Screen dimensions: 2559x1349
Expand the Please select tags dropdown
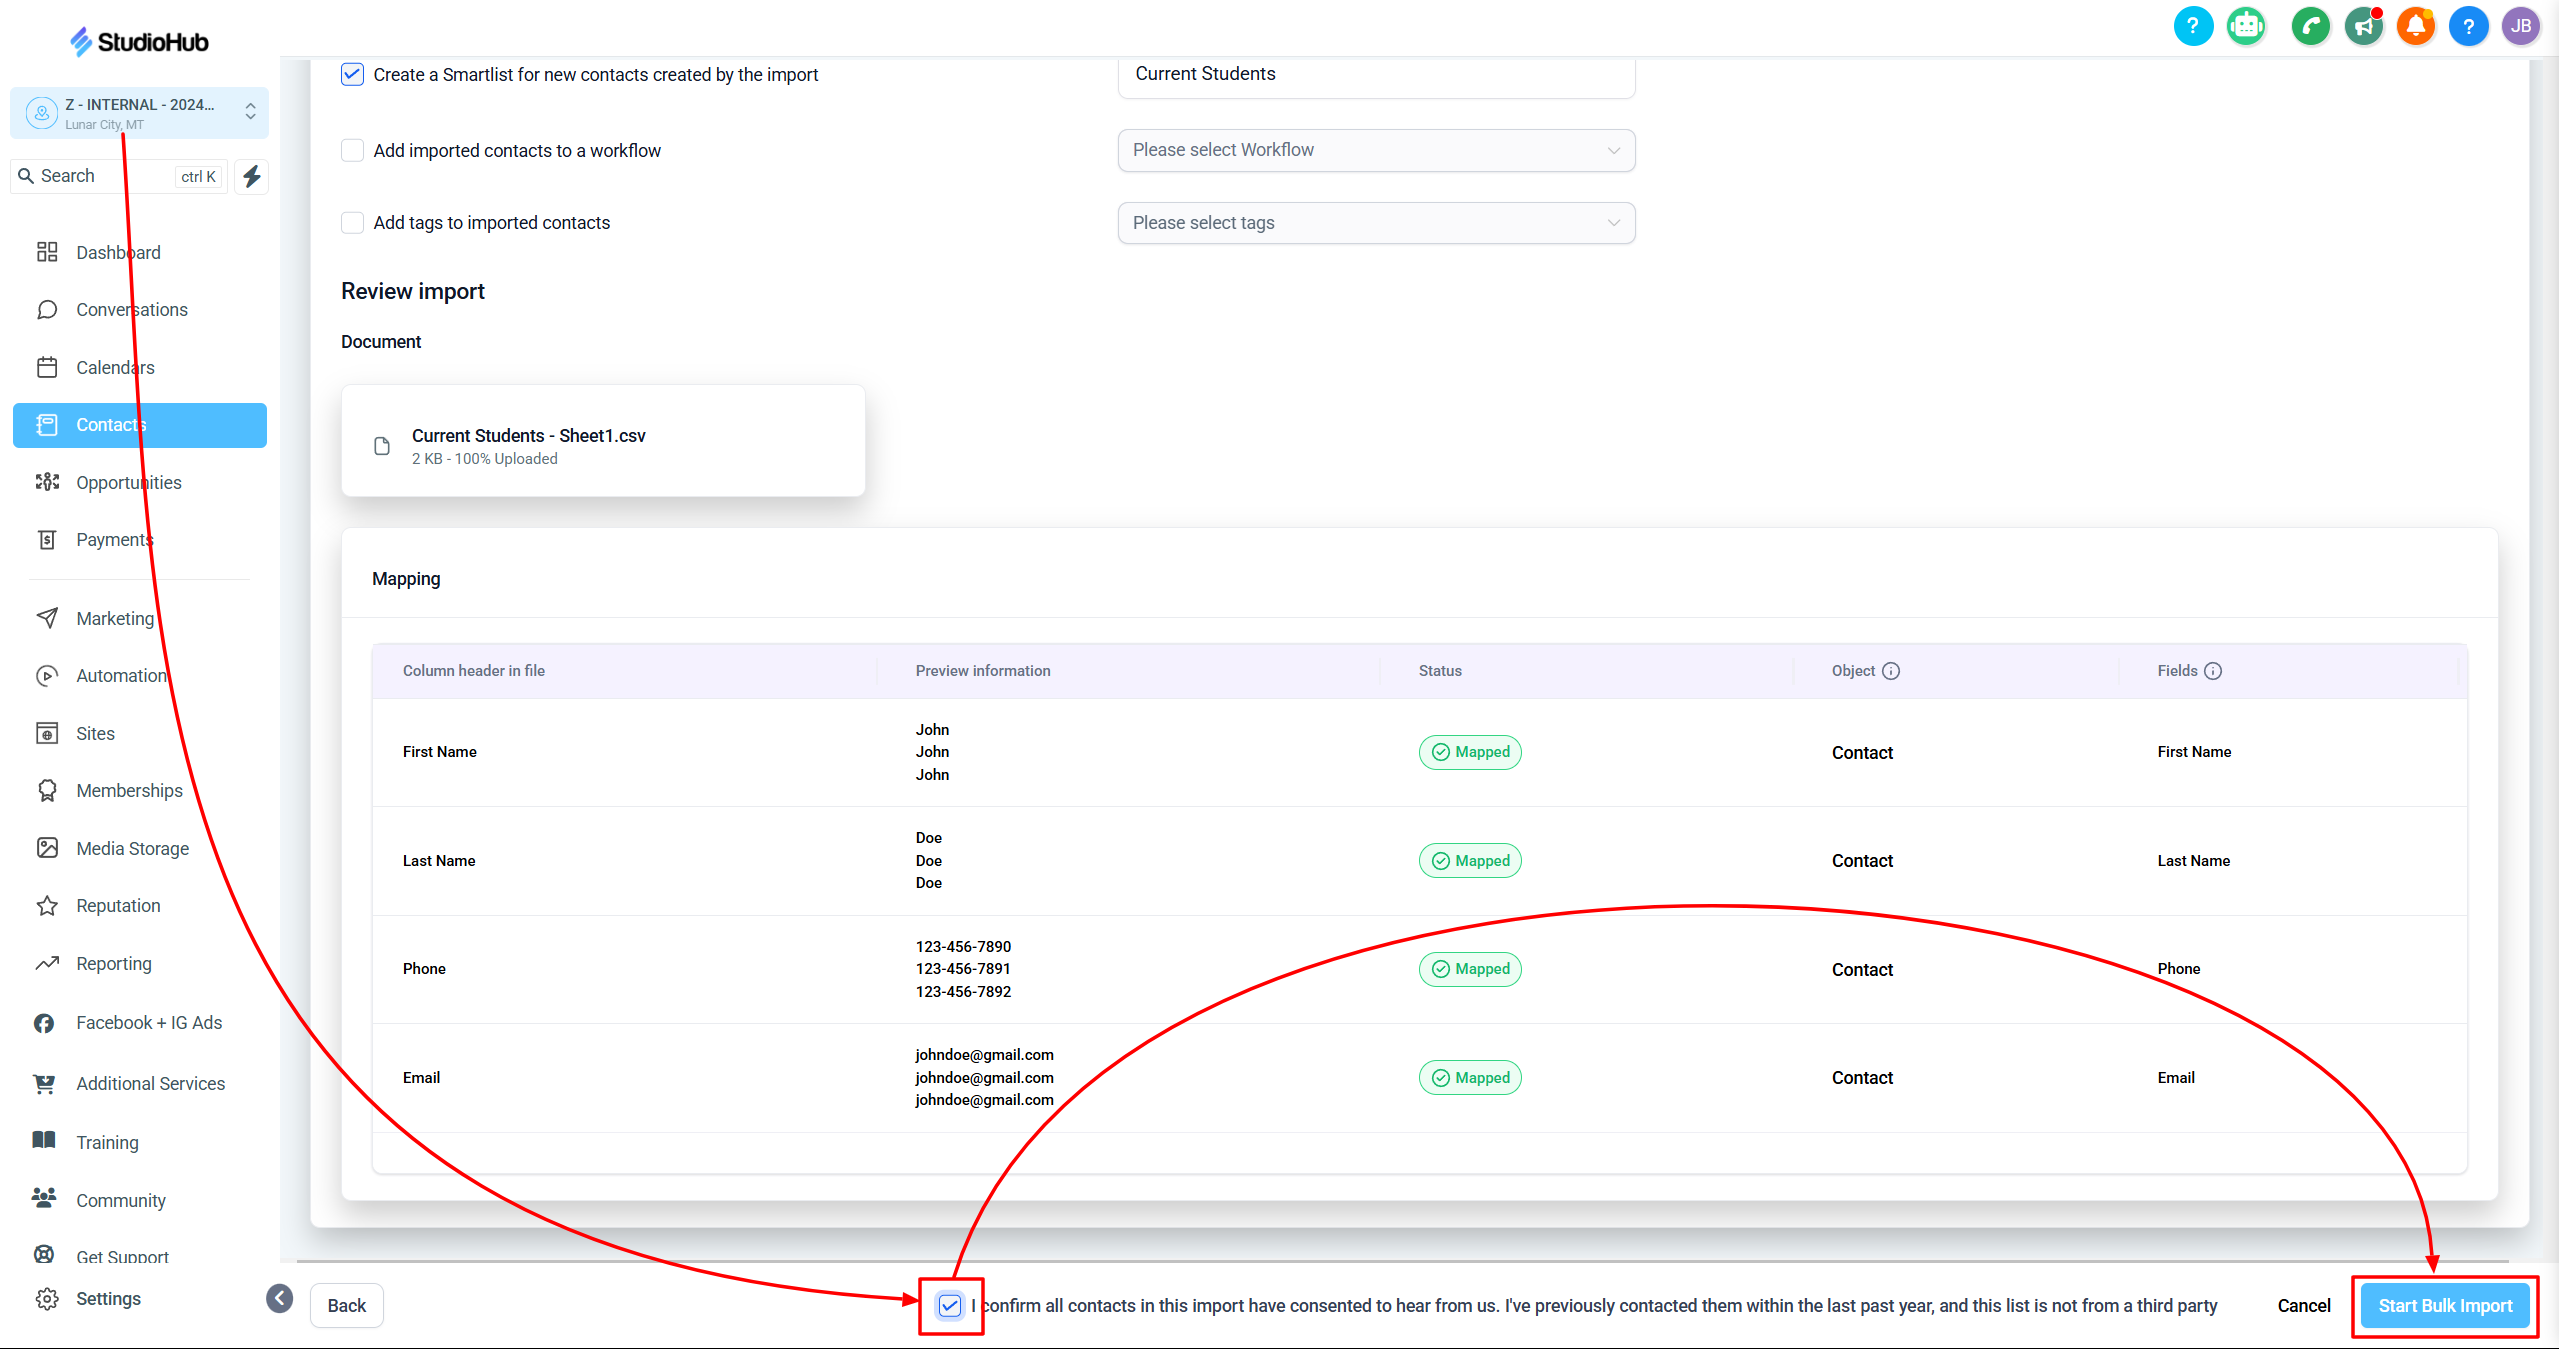point(1376,223)
